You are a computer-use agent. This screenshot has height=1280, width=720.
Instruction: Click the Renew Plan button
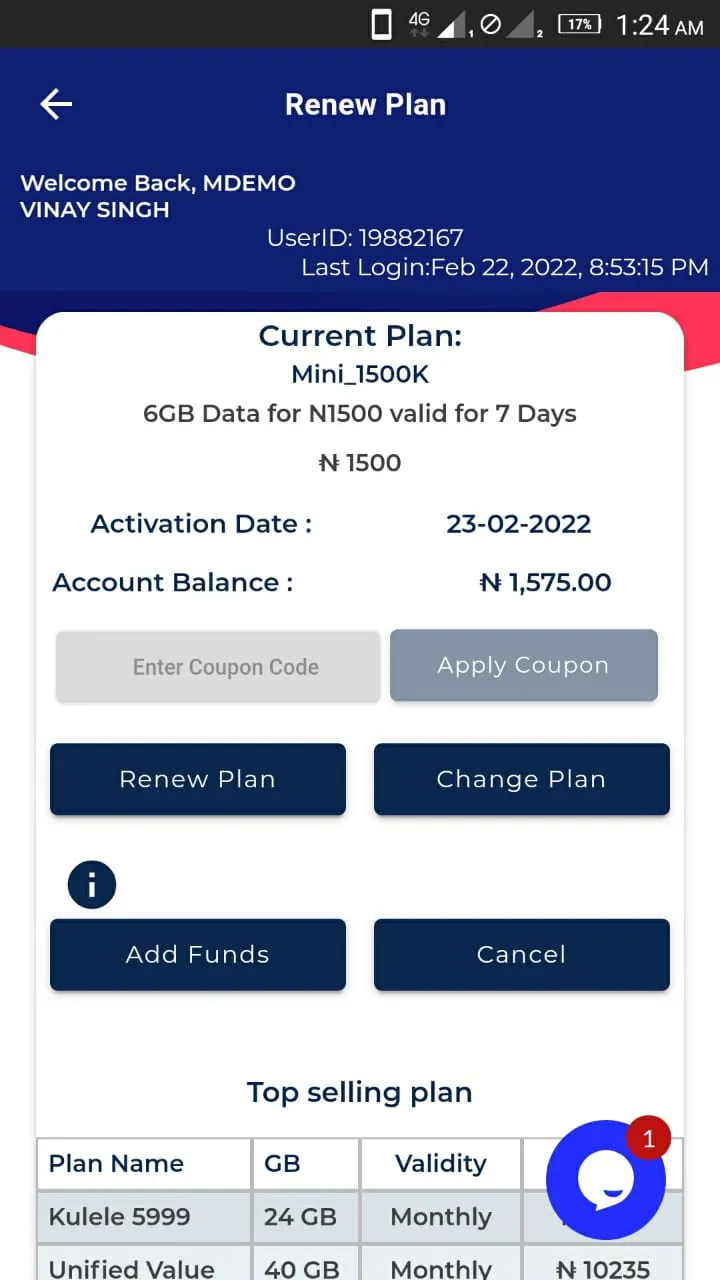click(x=198, y=779)
